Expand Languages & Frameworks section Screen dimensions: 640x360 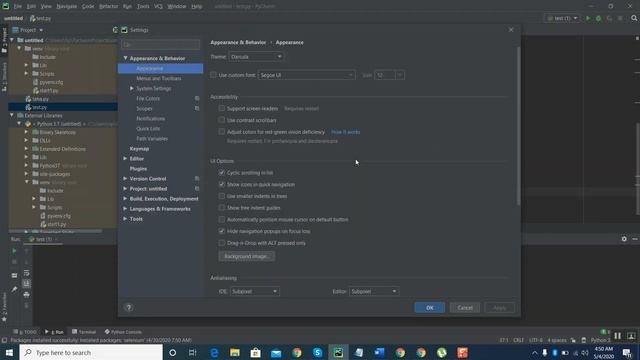[x=125, y=209]
